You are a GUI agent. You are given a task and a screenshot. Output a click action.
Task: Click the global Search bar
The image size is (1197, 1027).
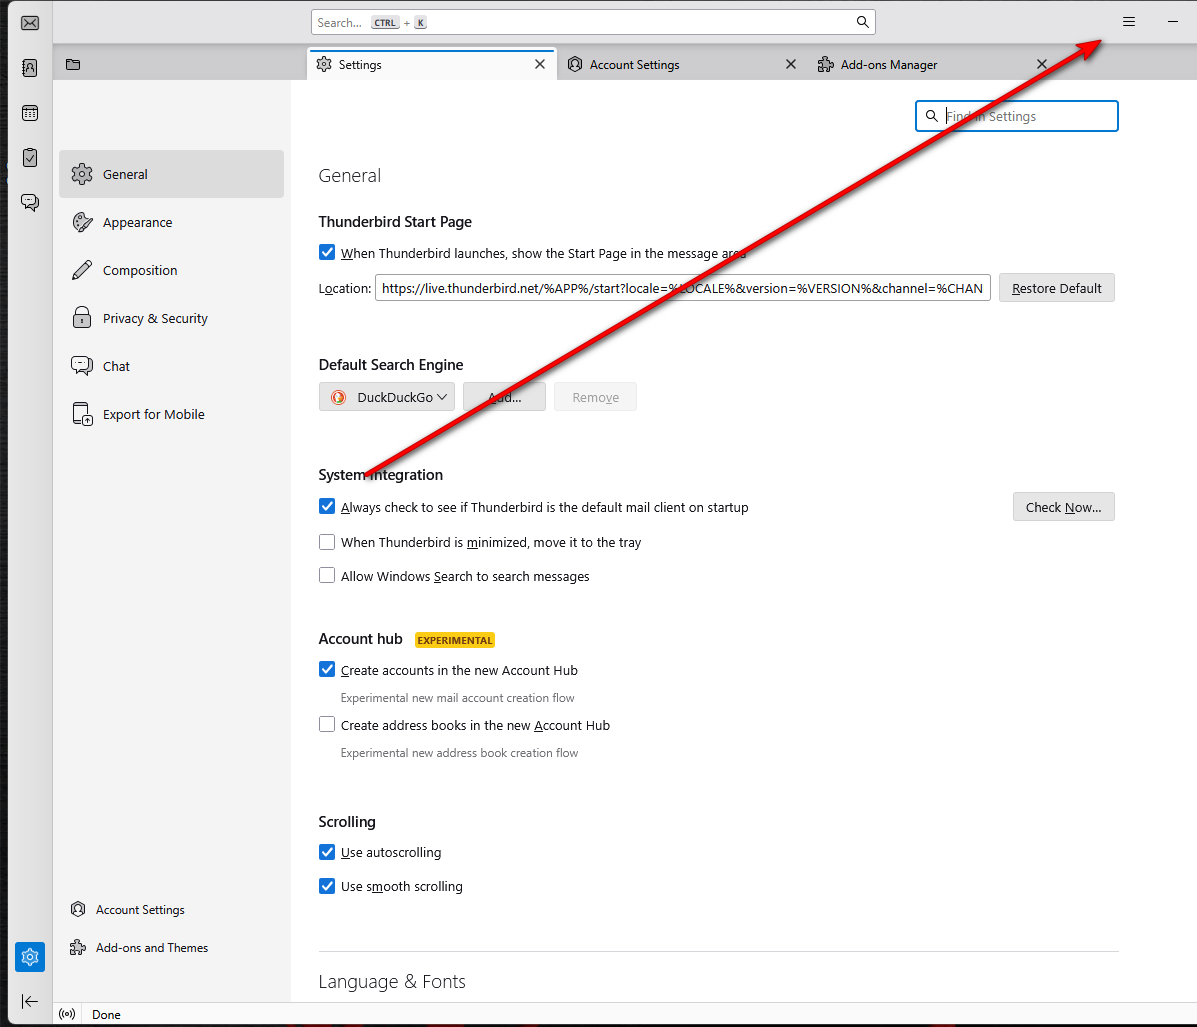tap(593, 22)
